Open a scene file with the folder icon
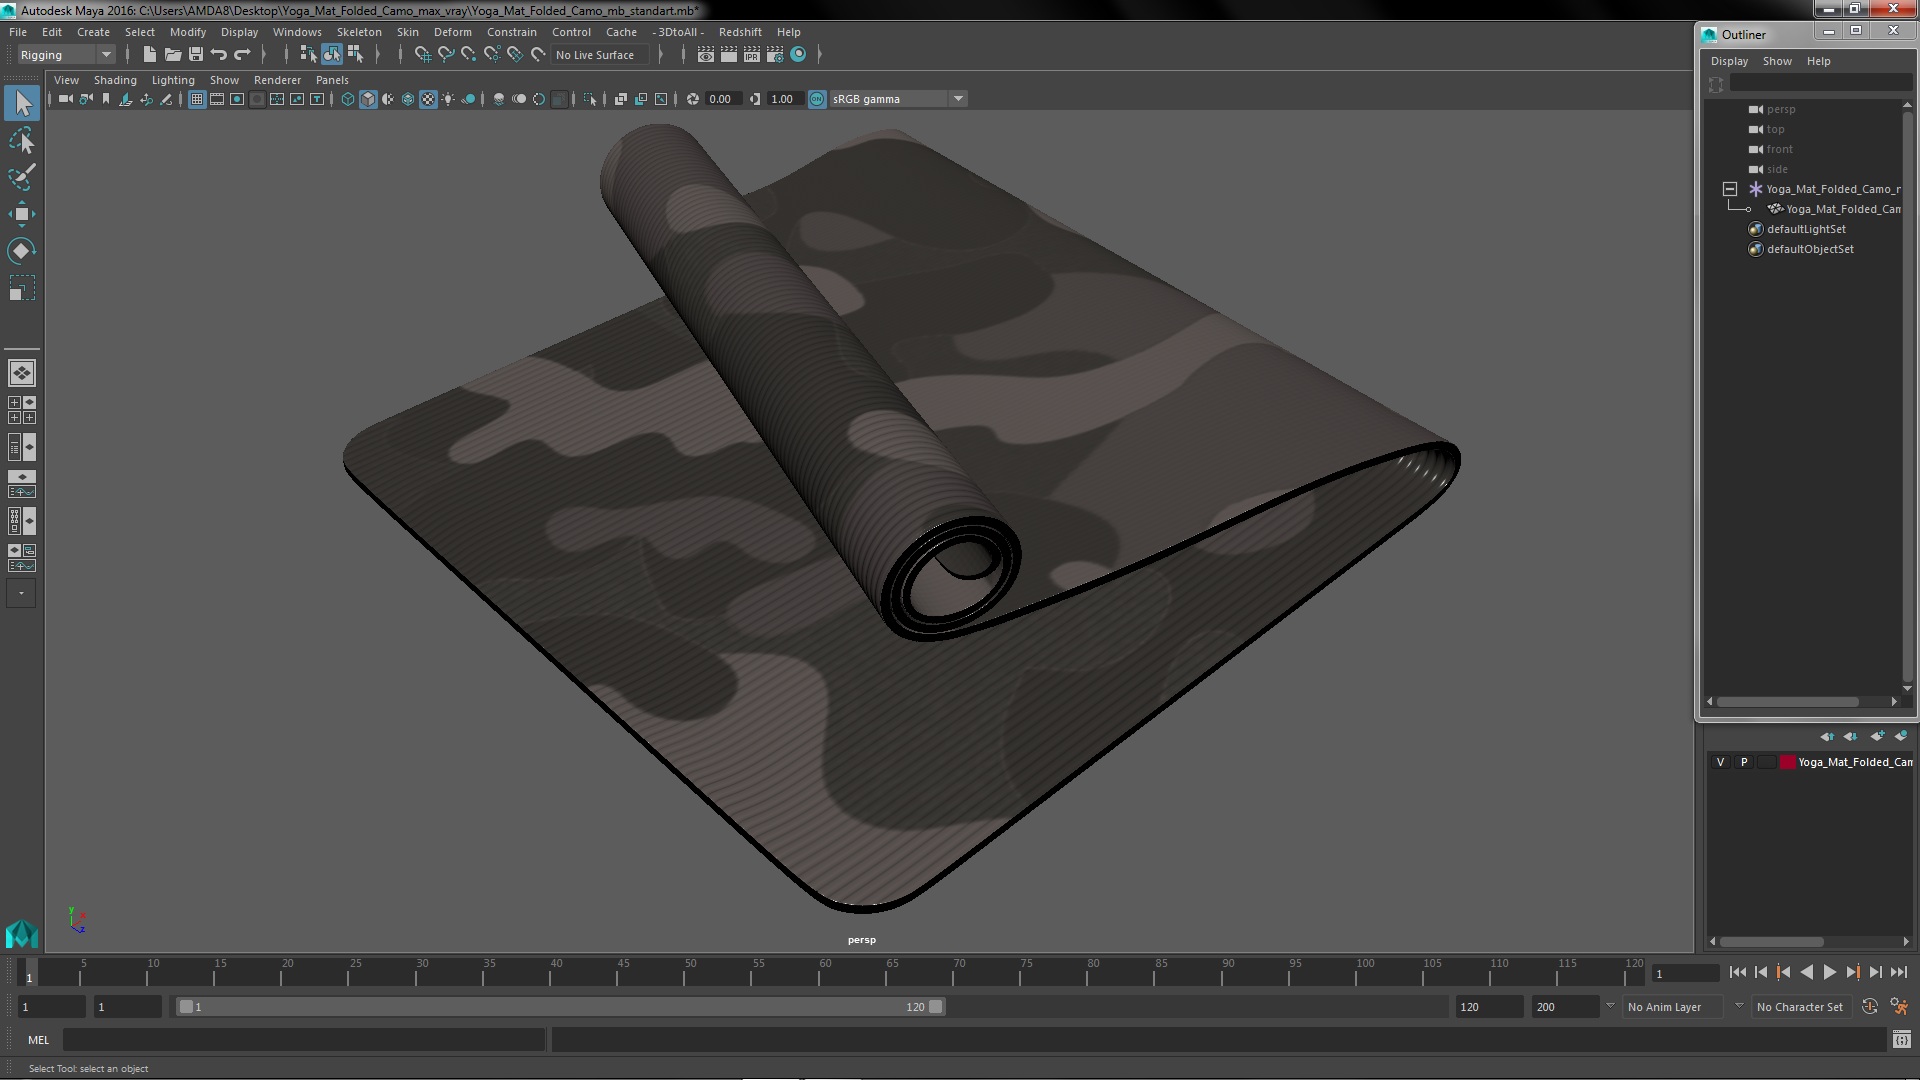Viewport: 1920px width, 1080px height. click(x=173, y=55)
